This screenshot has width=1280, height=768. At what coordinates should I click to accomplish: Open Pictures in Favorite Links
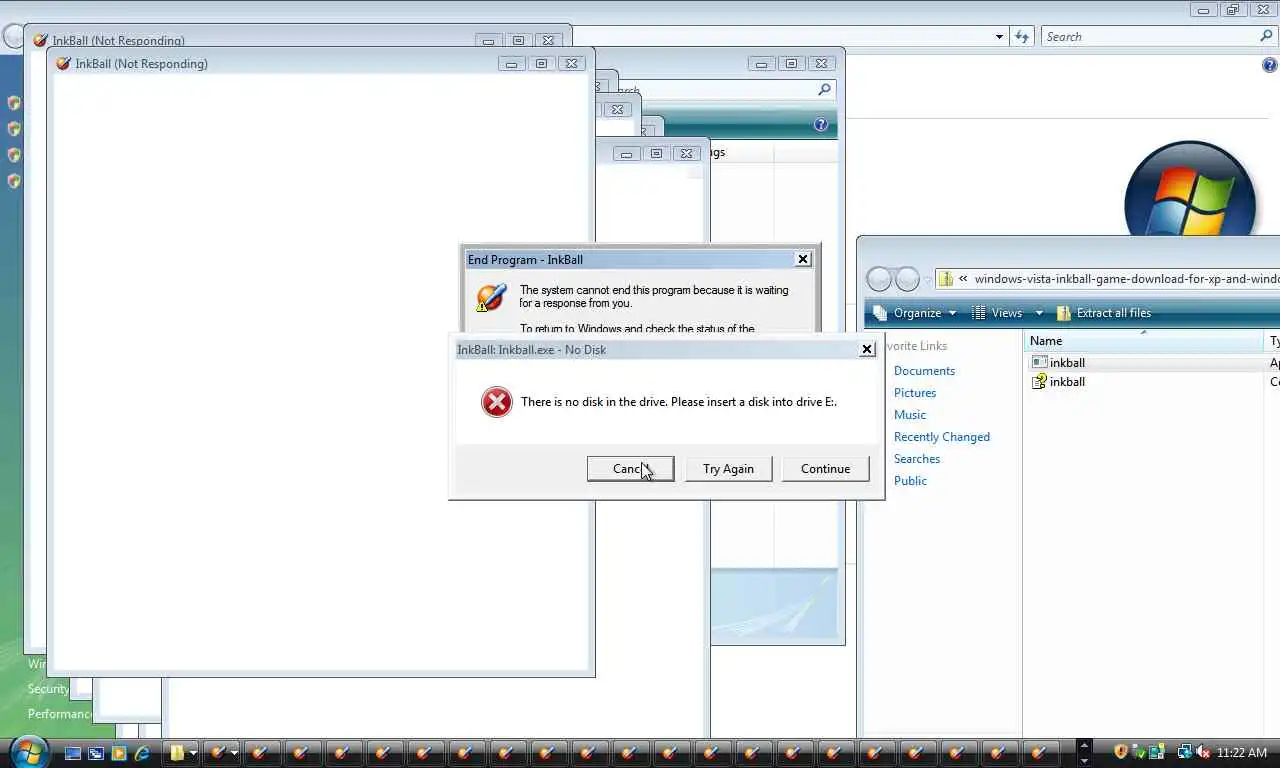(x=915, y=393)
